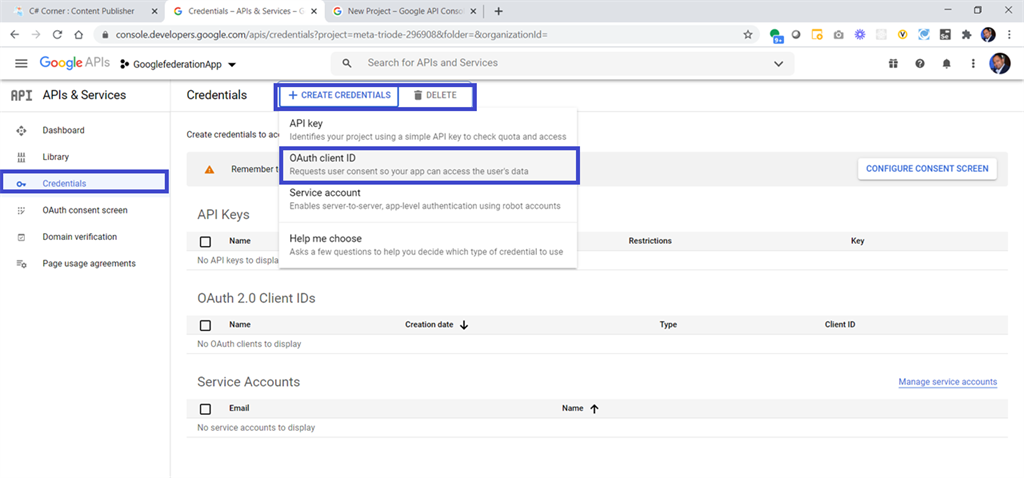Screen dimensions: 1024x478
Task: Click CONFIGURE CONSENT SCREEN button
Action: [x=927, y=168]
